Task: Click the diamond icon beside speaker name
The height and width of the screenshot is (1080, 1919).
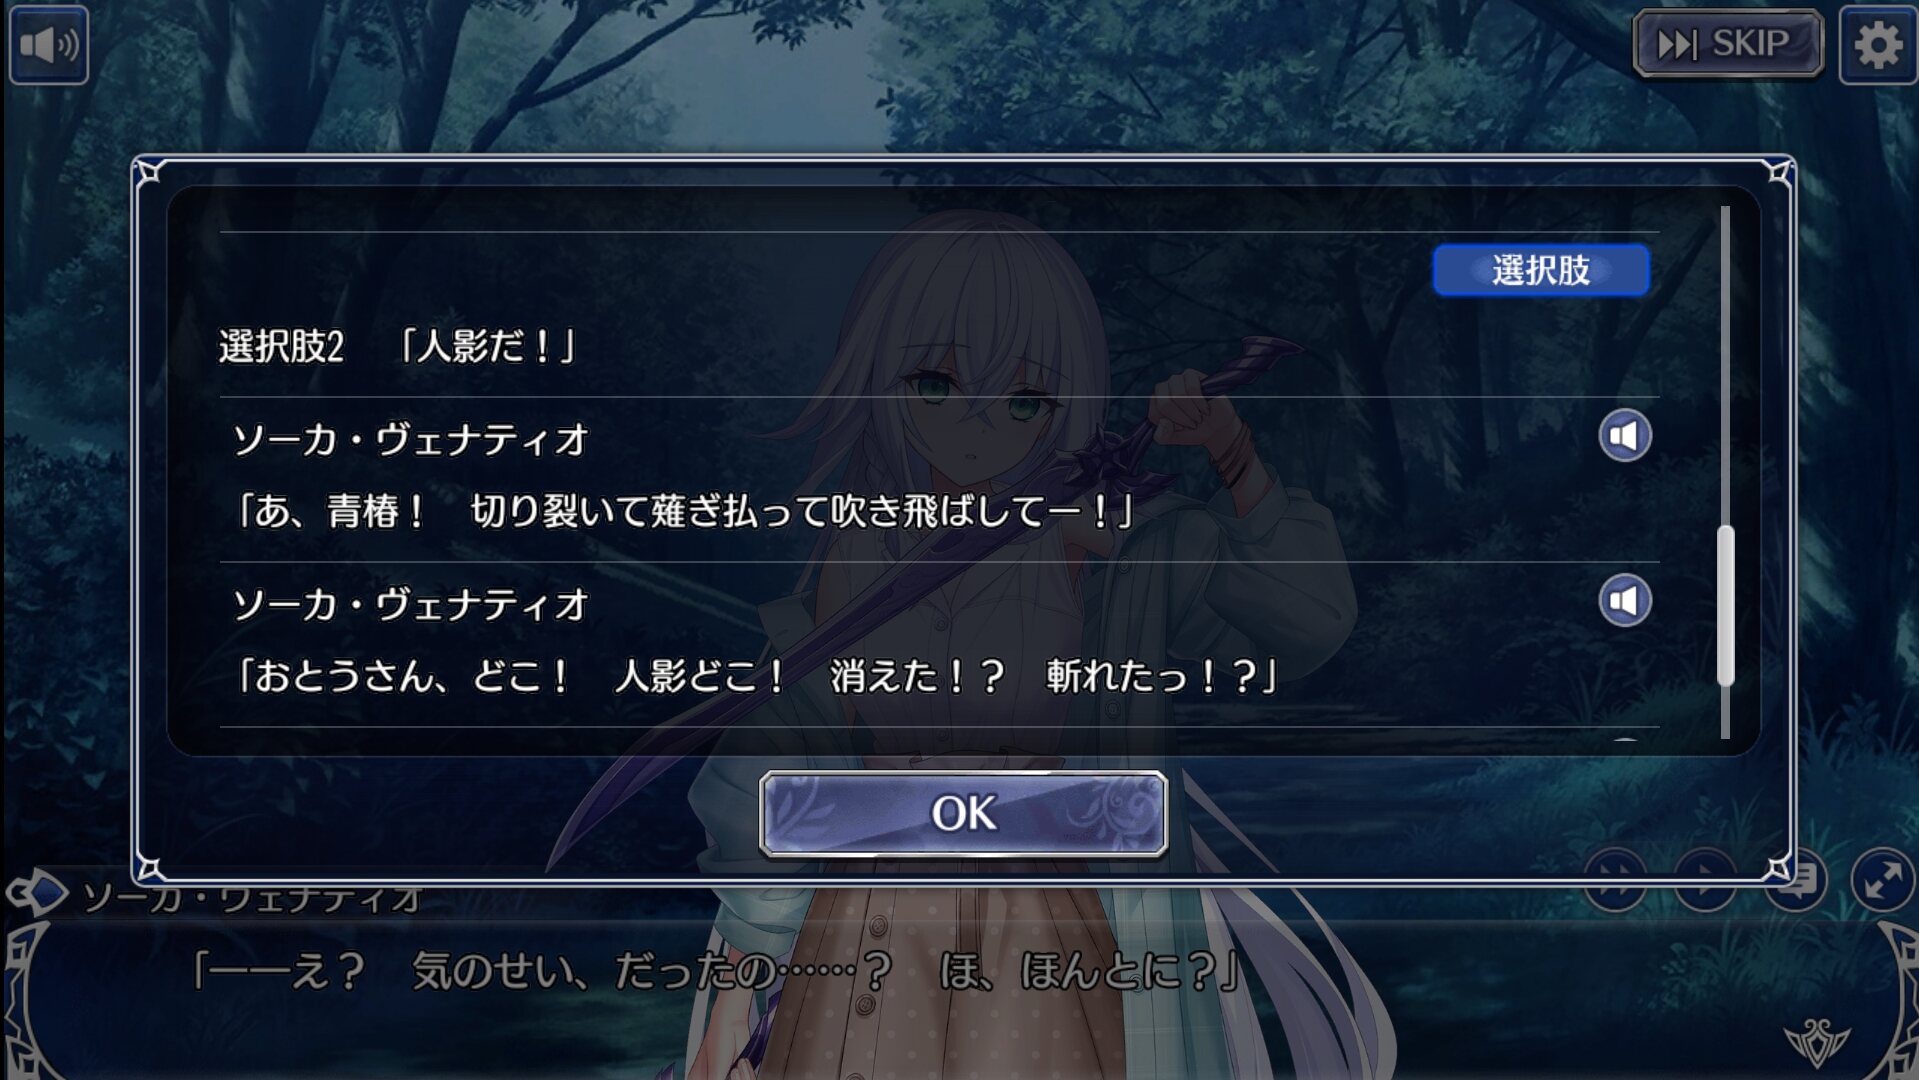Action: (37, 893)
